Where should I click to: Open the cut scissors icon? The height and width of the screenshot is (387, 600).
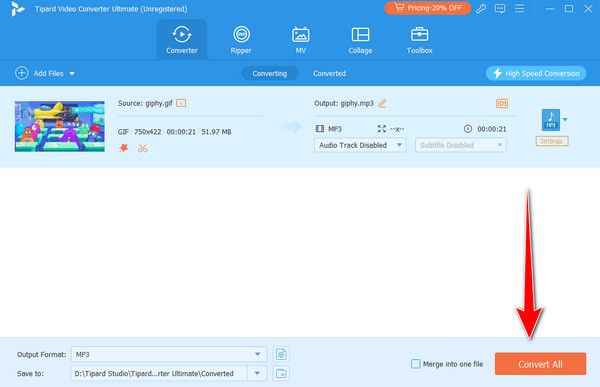[142, 148]
